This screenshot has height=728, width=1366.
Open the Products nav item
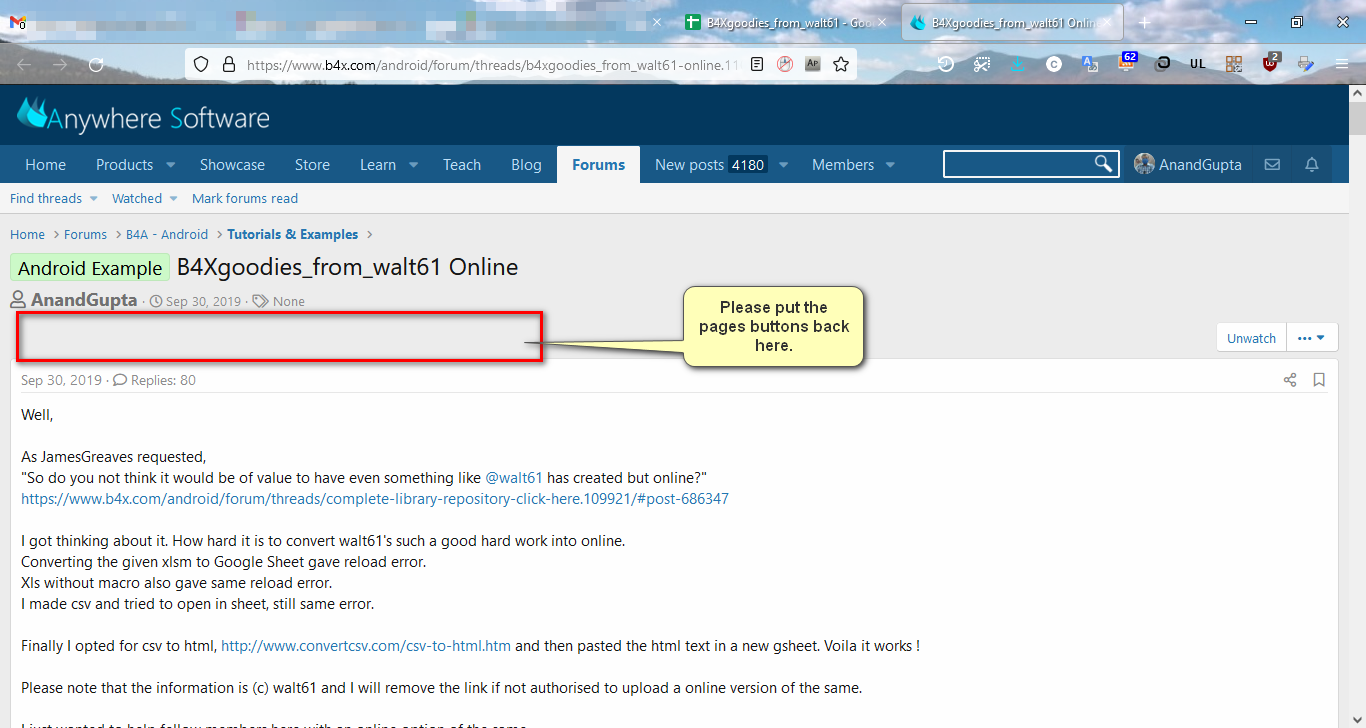[125, 165]
